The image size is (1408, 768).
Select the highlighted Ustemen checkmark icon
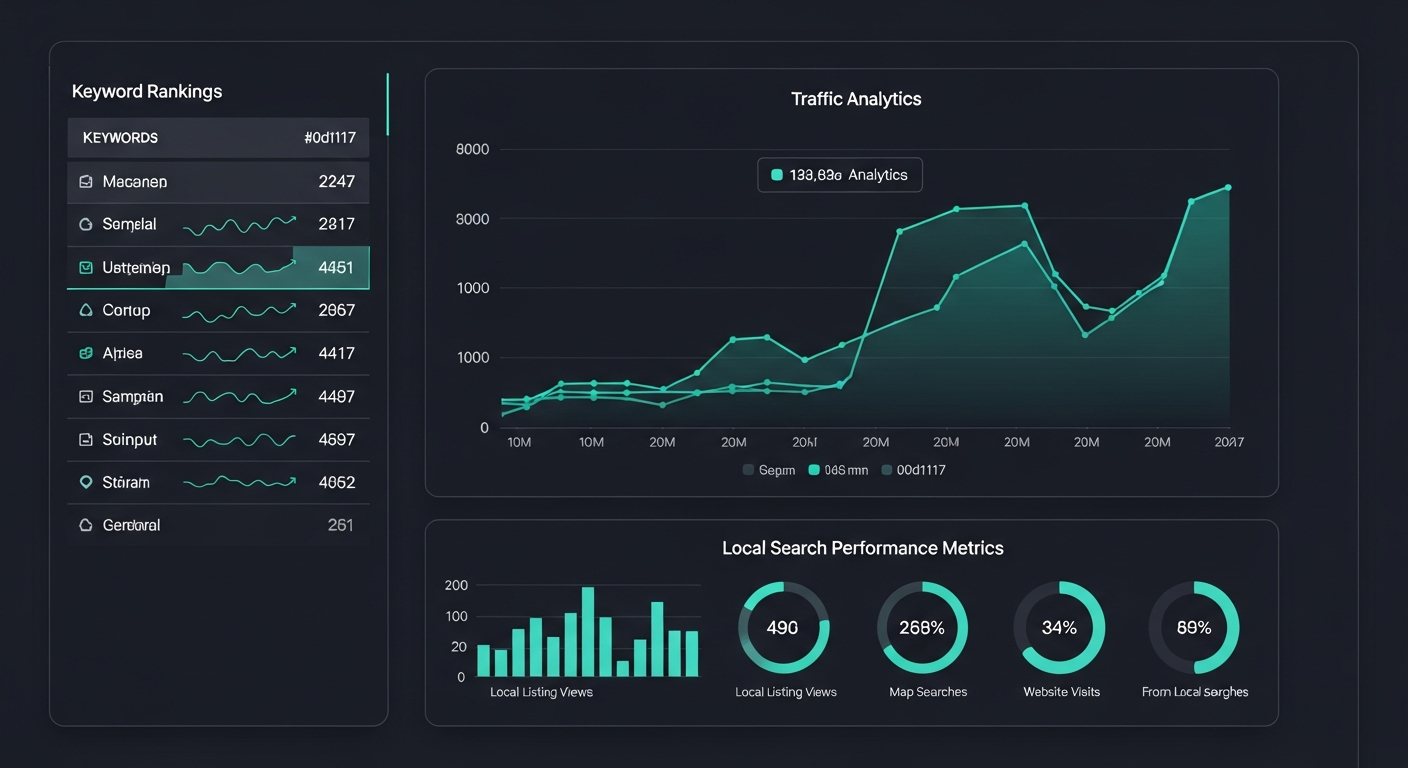pos(87,267)
